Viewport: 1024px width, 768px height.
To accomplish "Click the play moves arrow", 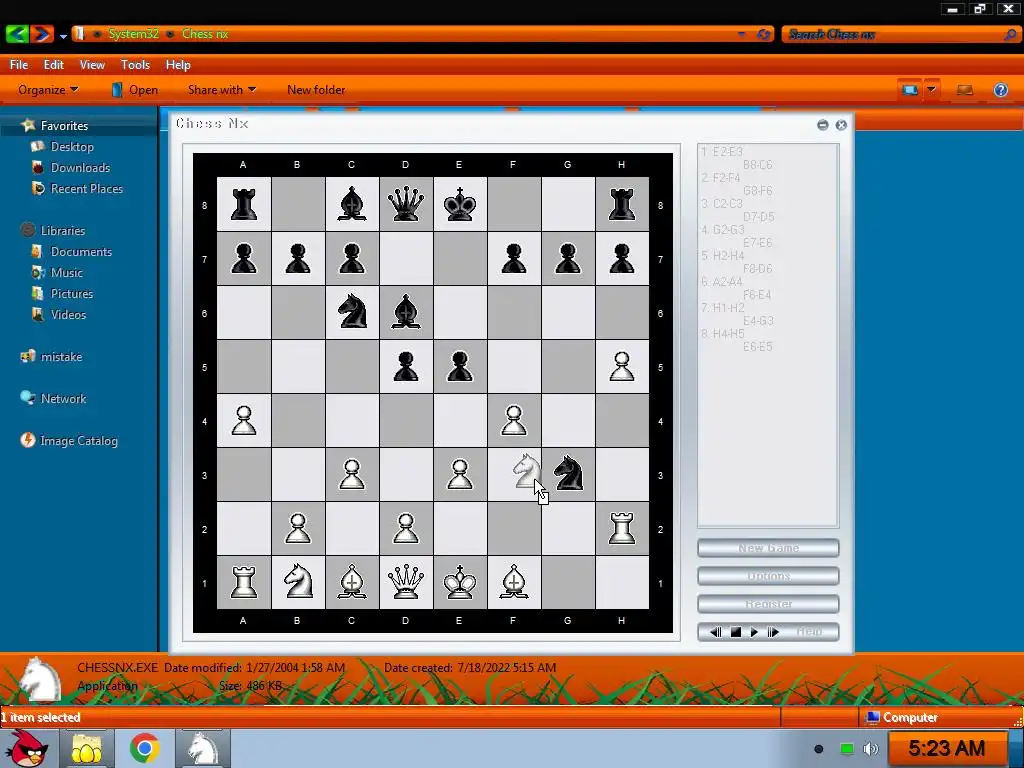I will click(754, 632).
